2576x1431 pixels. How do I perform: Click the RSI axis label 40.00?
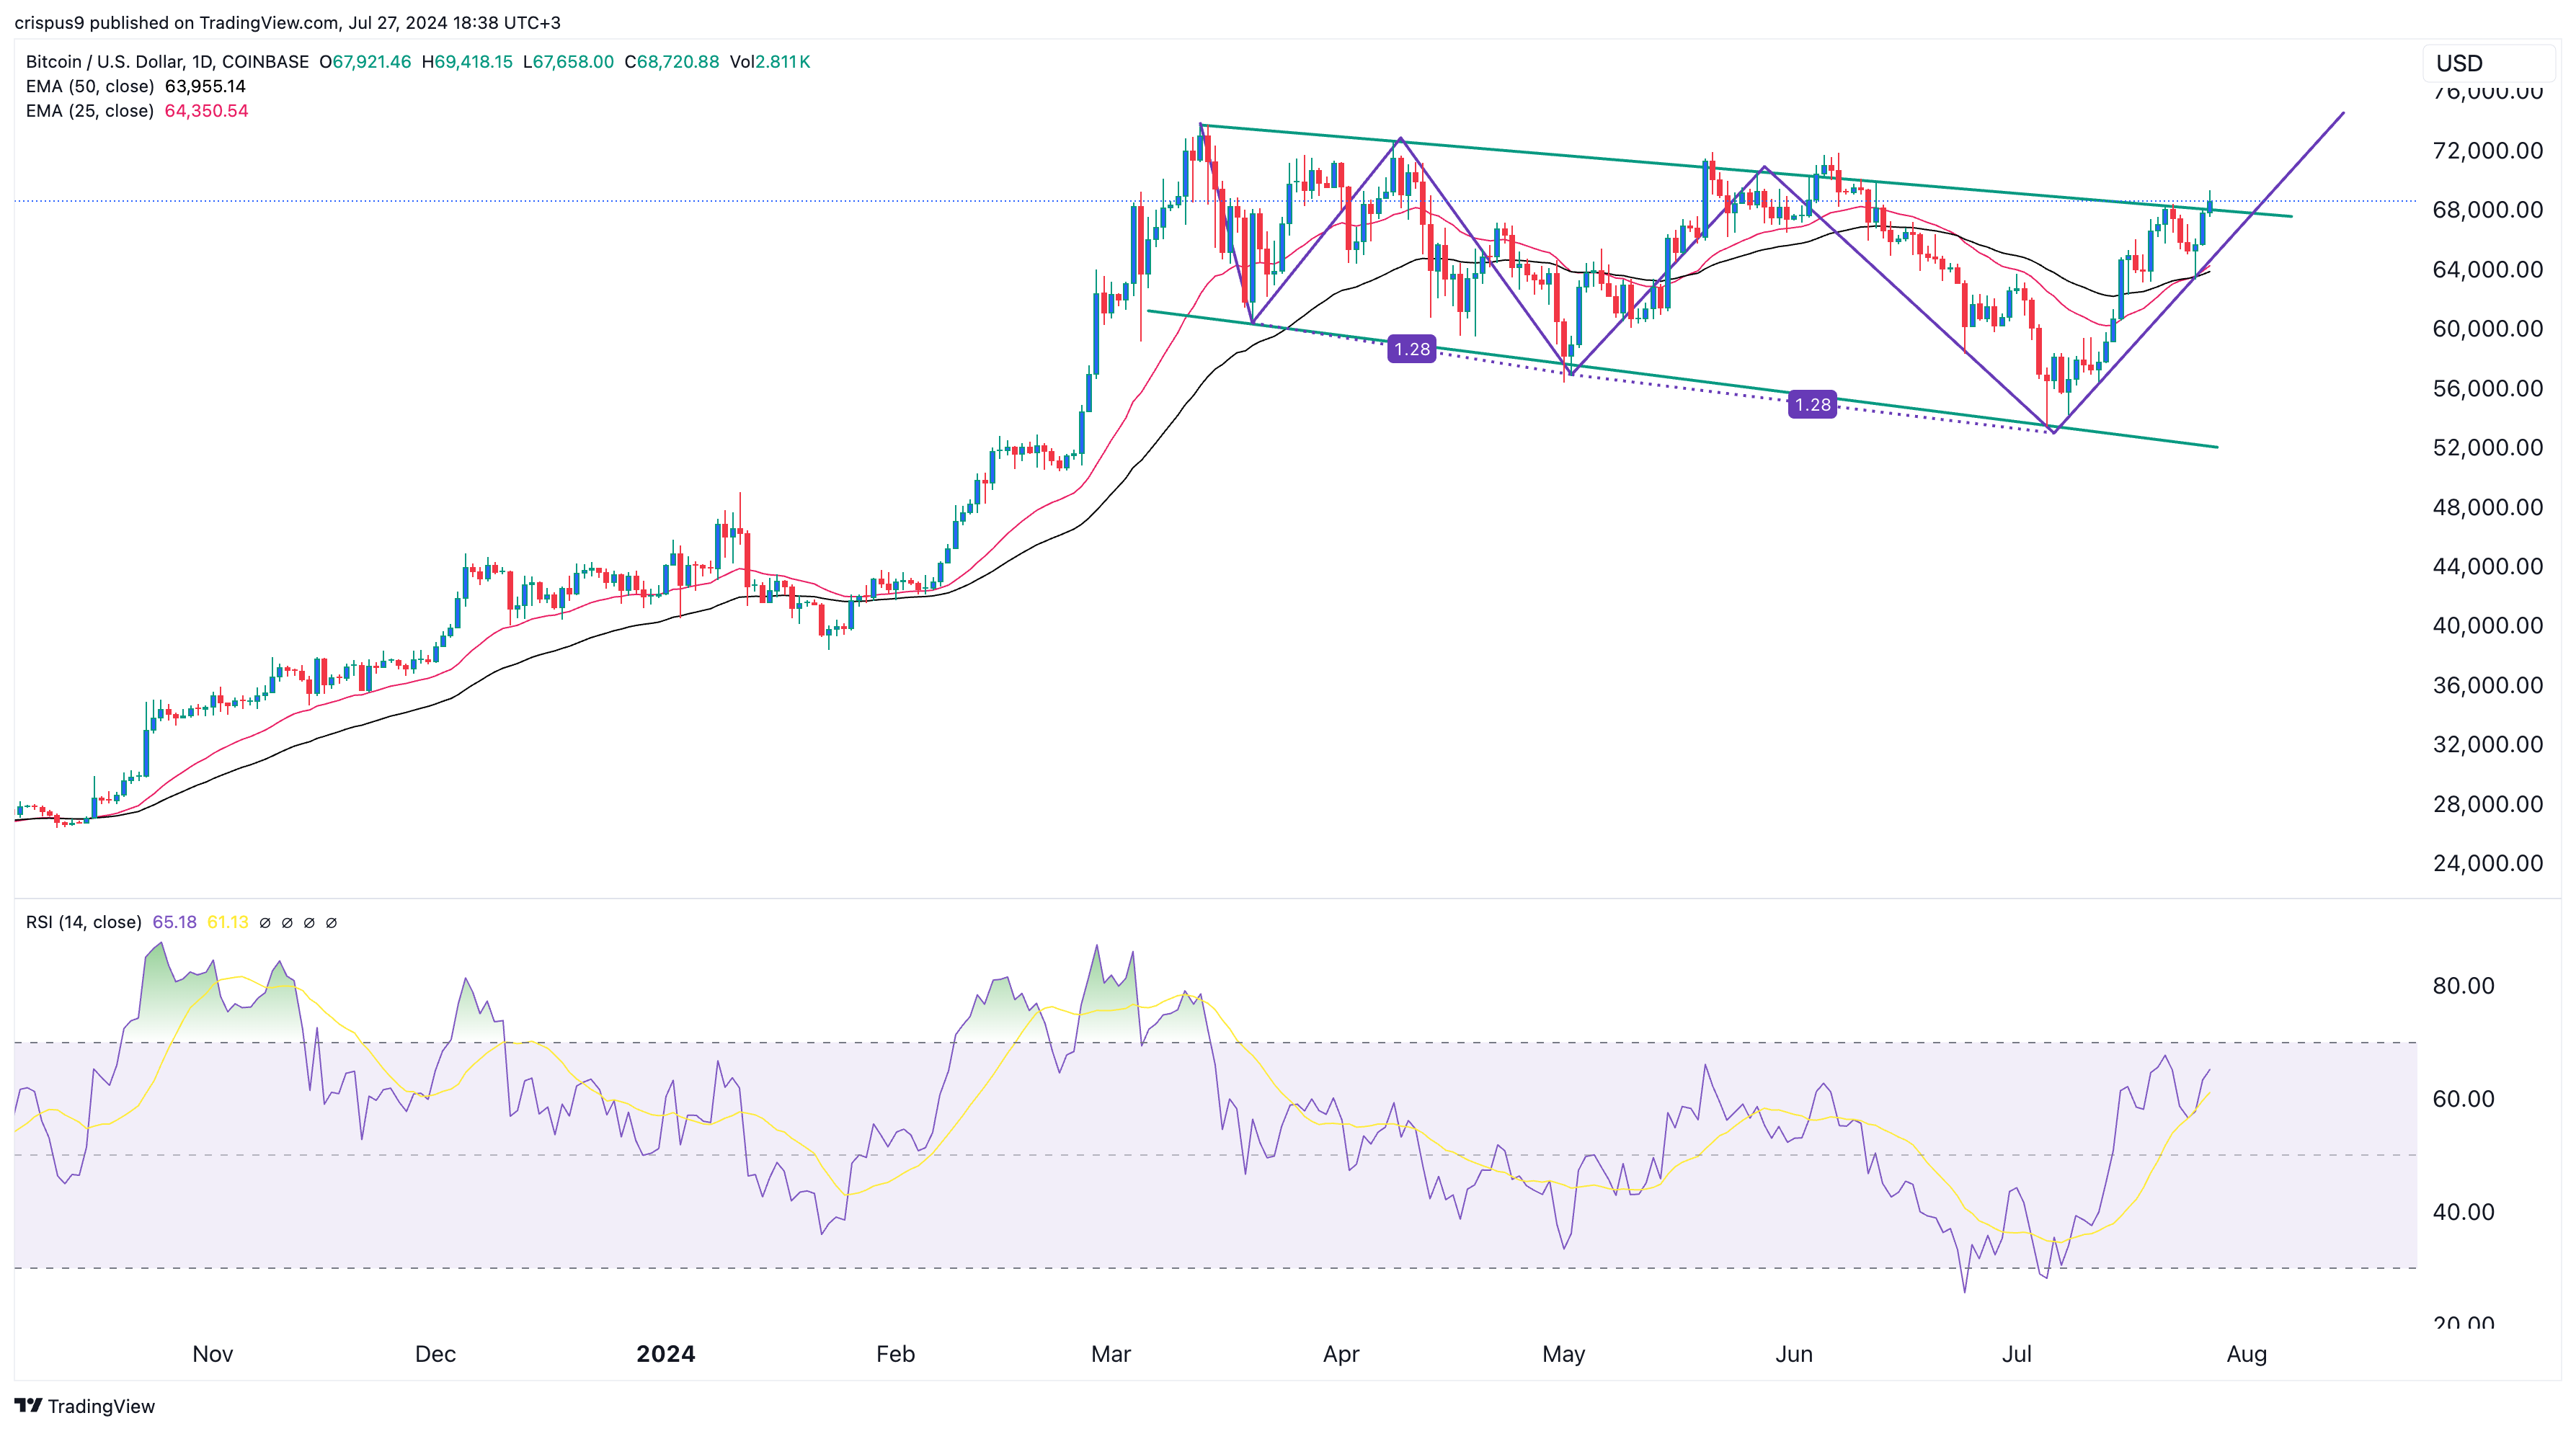point(2463,1211)
